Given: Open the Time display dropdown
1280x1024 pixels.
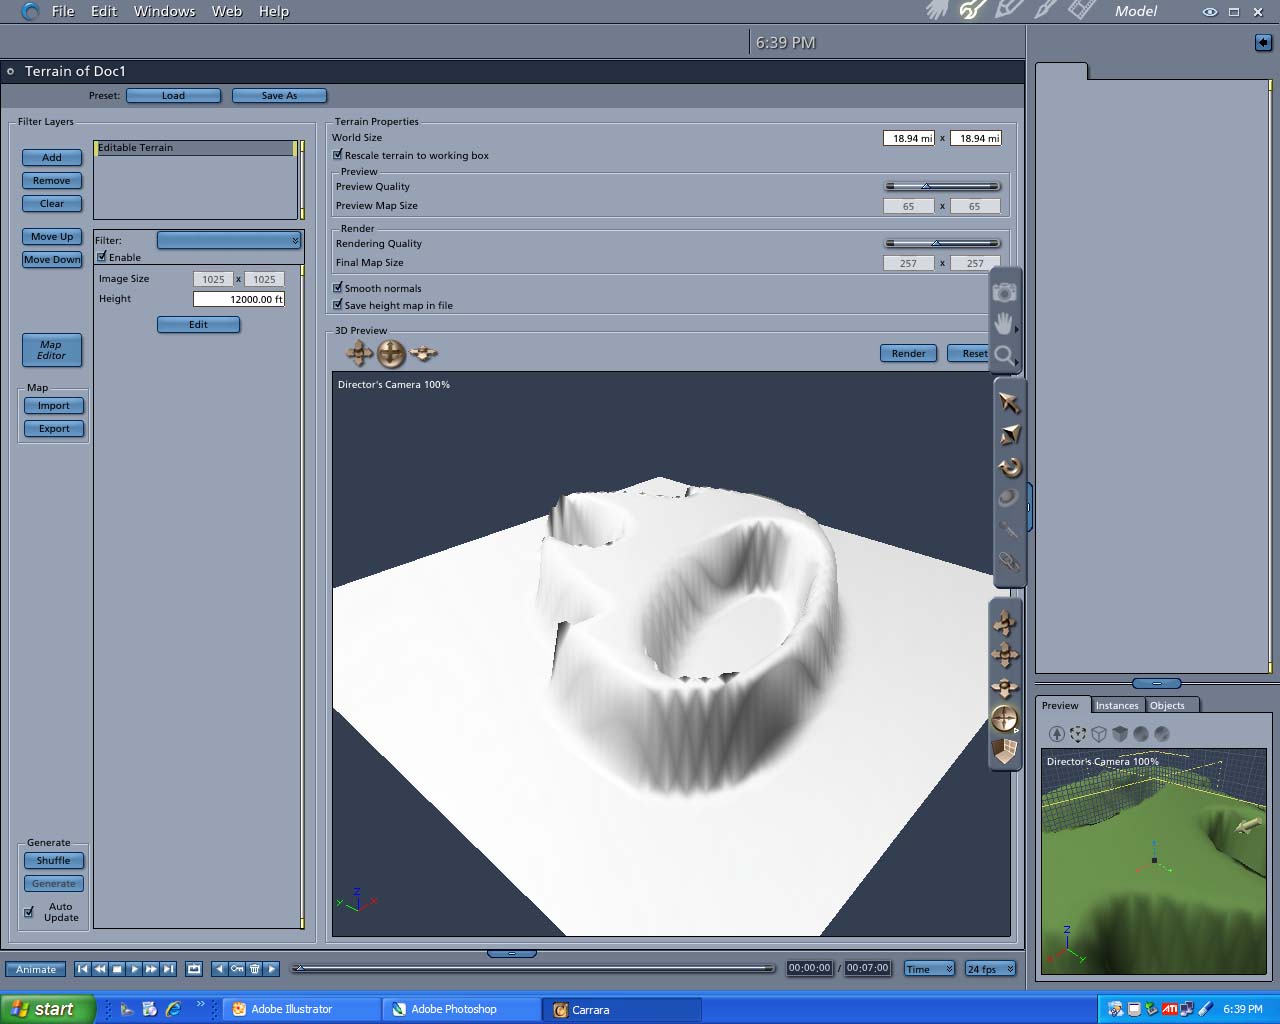Looking at the screenshot, I should 929,969.
